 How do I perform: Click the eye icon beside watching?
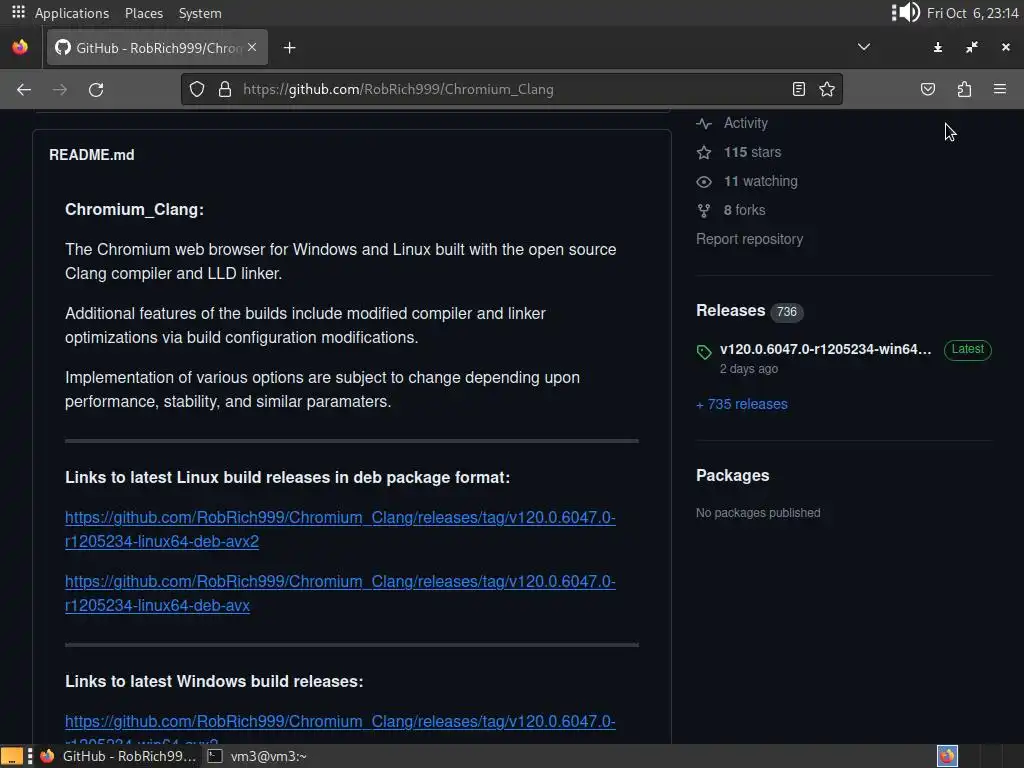tap(703, 182)
